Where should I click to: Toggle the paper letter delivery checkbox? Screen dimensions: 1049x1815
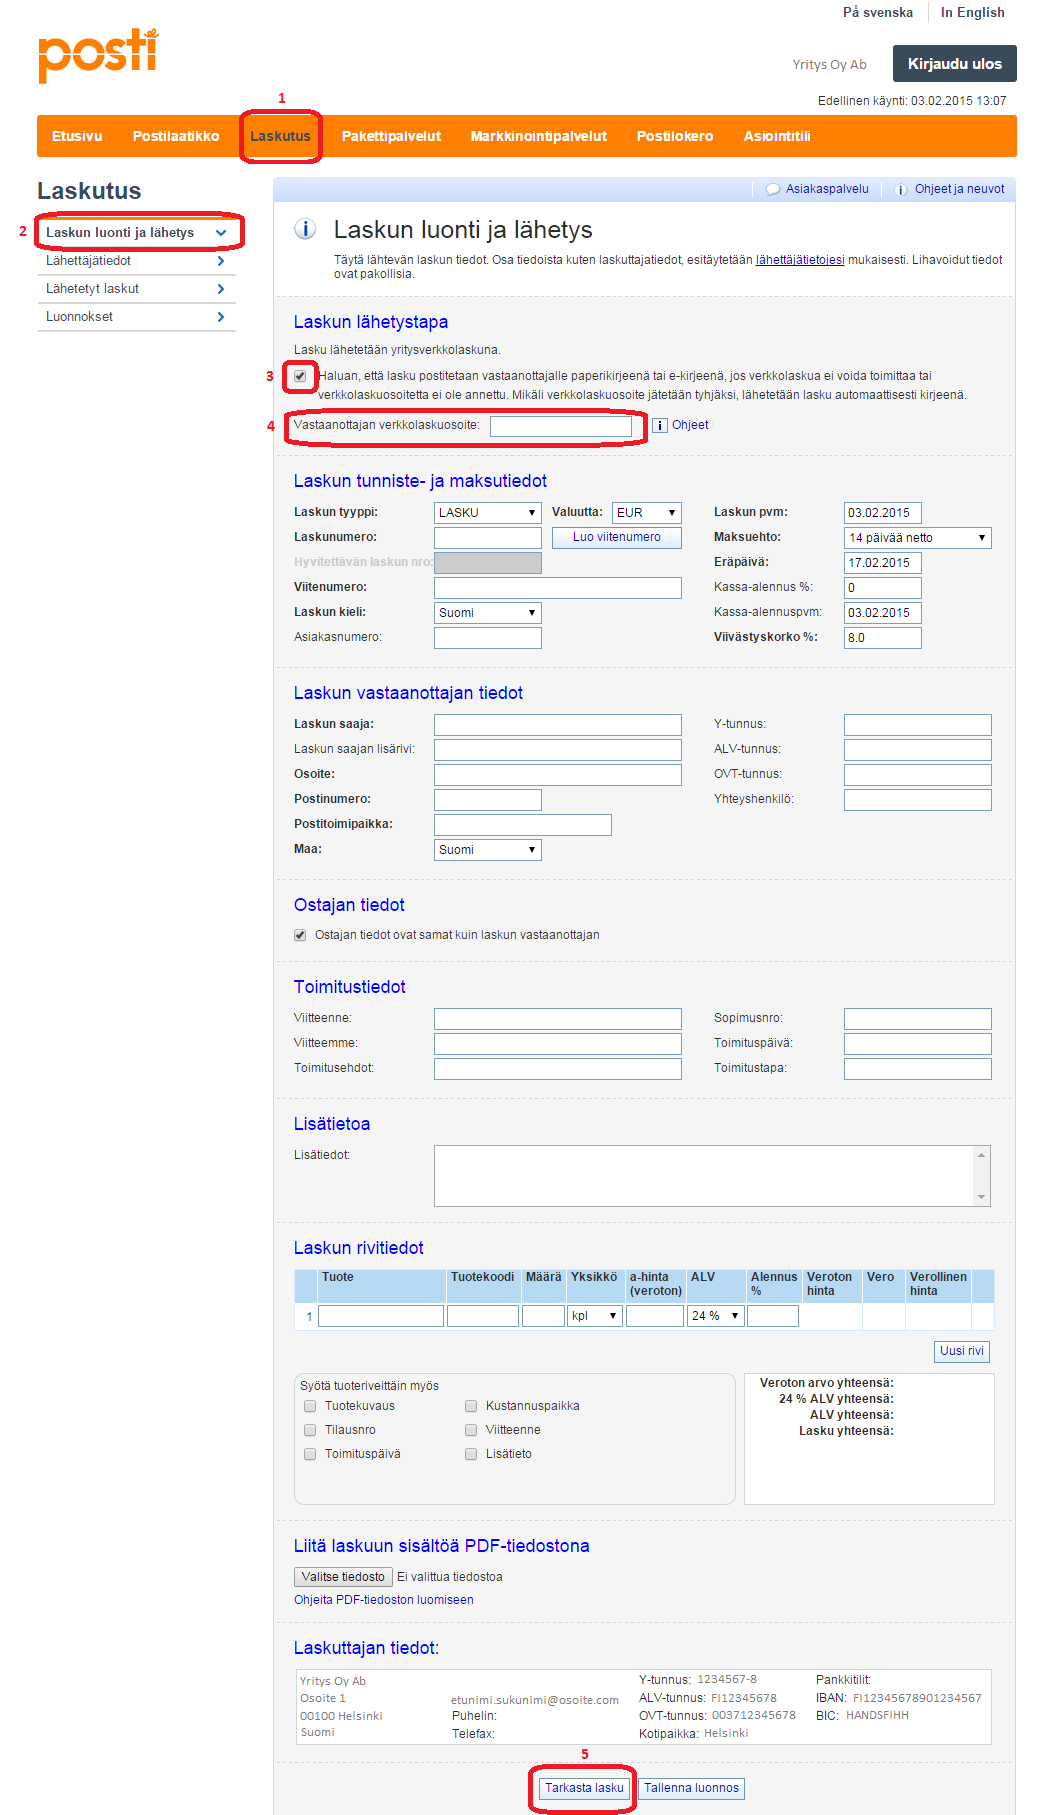300,376
